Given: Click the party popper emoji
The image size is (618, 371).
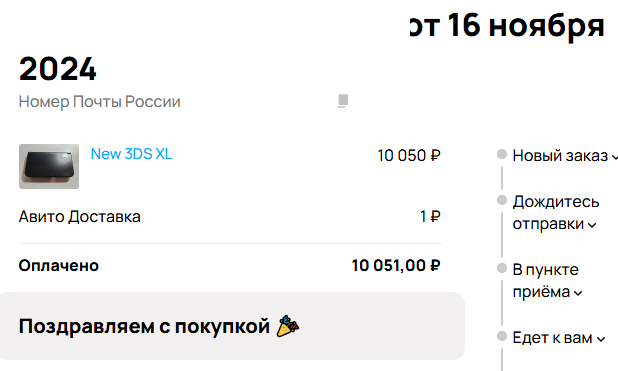Looking at the screenshot, I should (x=288, y=326).
